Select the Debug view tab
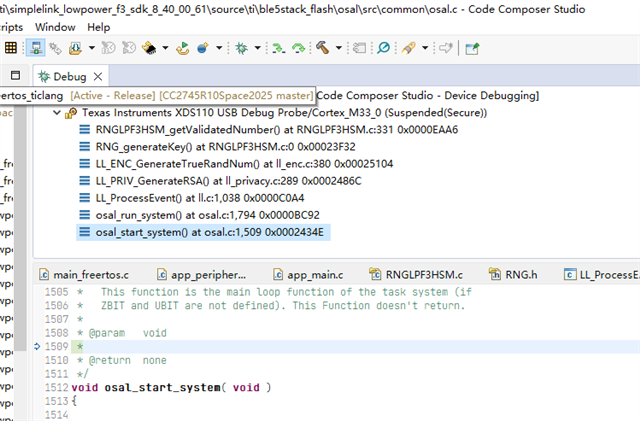This screenshot has width=640, height=421. click(70, 77)
